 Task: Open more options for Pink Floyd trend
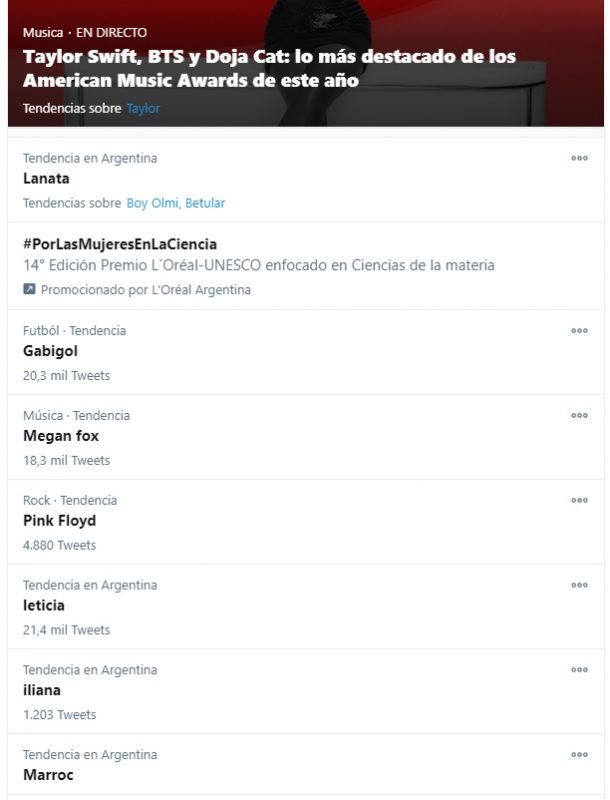tap(579, 500)
